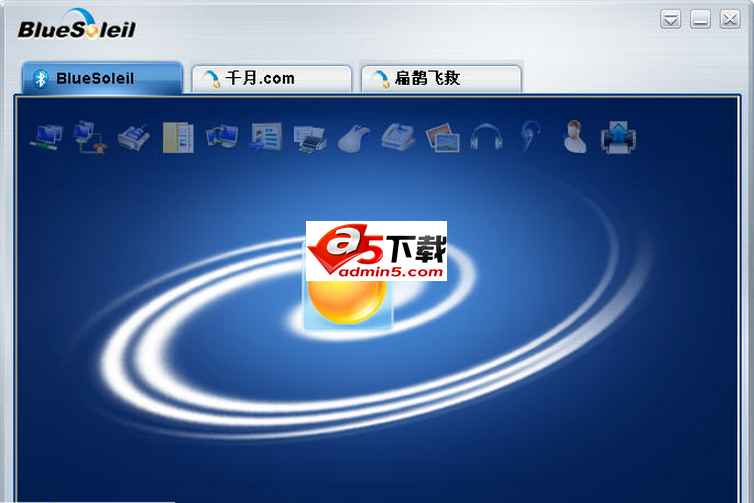
Task: Click the BlueSoleil logo in header
Action: coord(77,25)
